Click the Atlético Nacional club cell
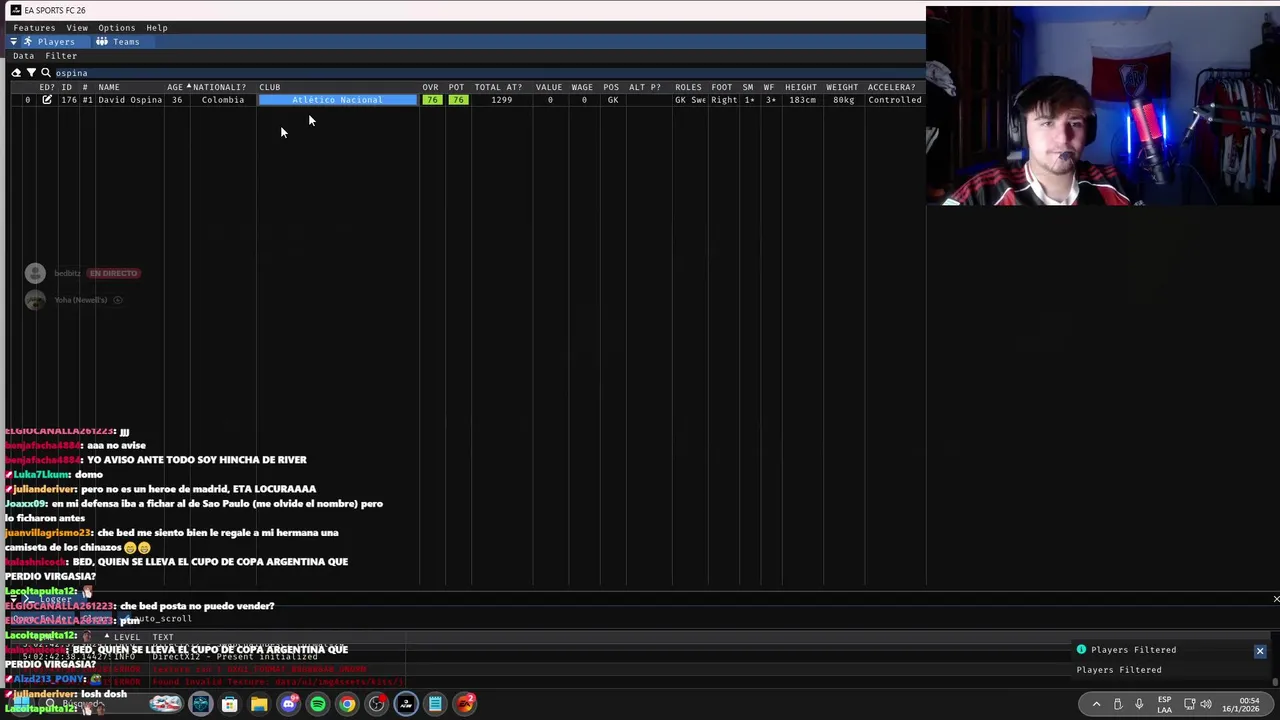Screen dimensions: 1280x720 point(337,100)
